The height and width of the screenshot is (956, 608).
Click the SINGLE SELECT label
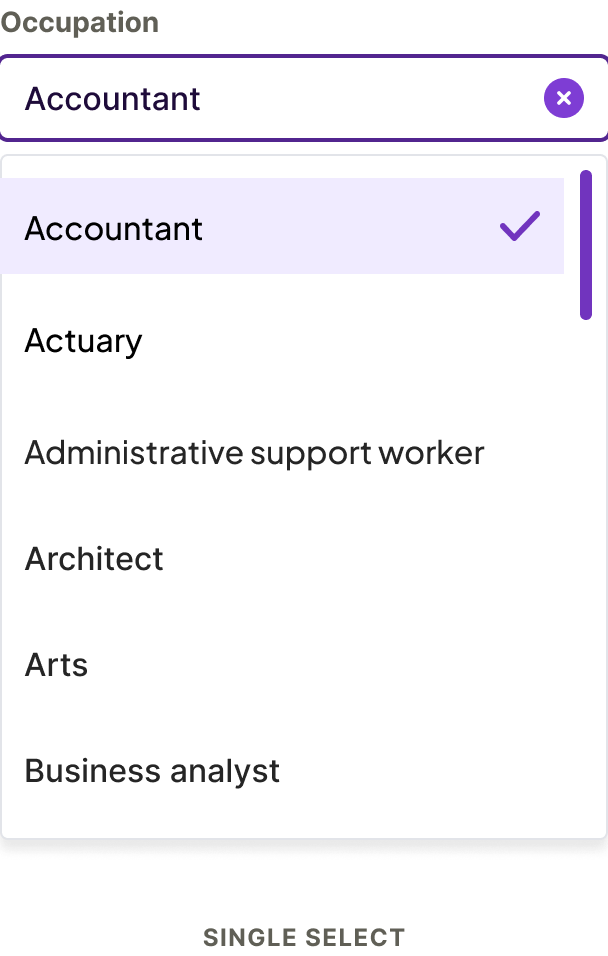304,937
